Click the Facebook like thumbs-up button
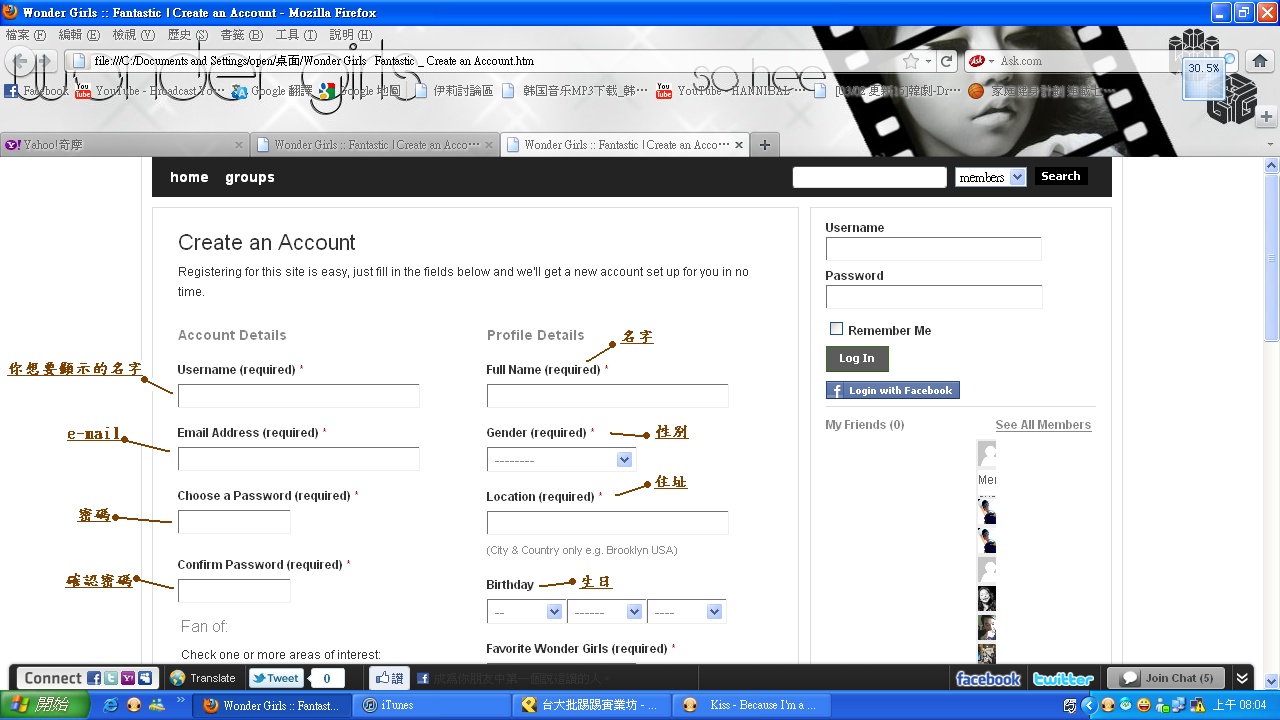 388,678
